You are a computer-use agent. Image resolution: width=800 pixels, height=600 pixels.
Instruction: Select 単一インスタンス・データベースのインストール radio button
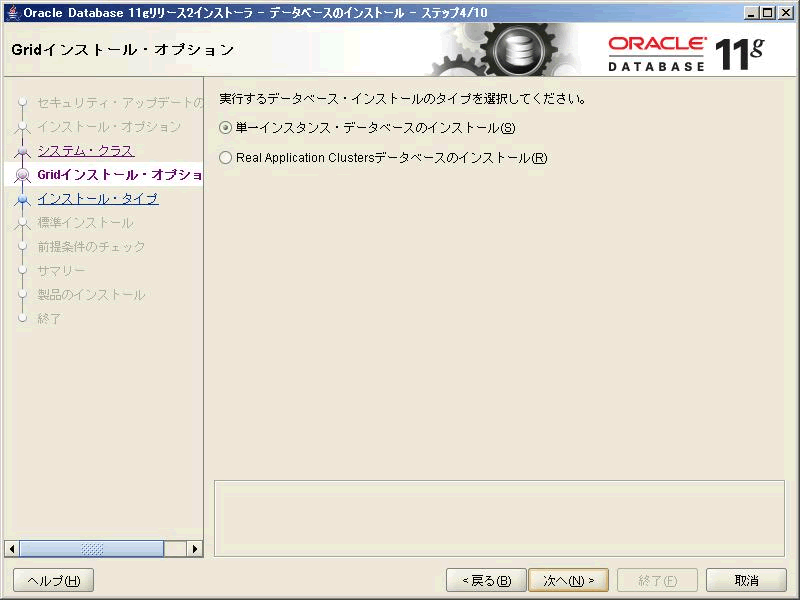[x=225, y=128]
